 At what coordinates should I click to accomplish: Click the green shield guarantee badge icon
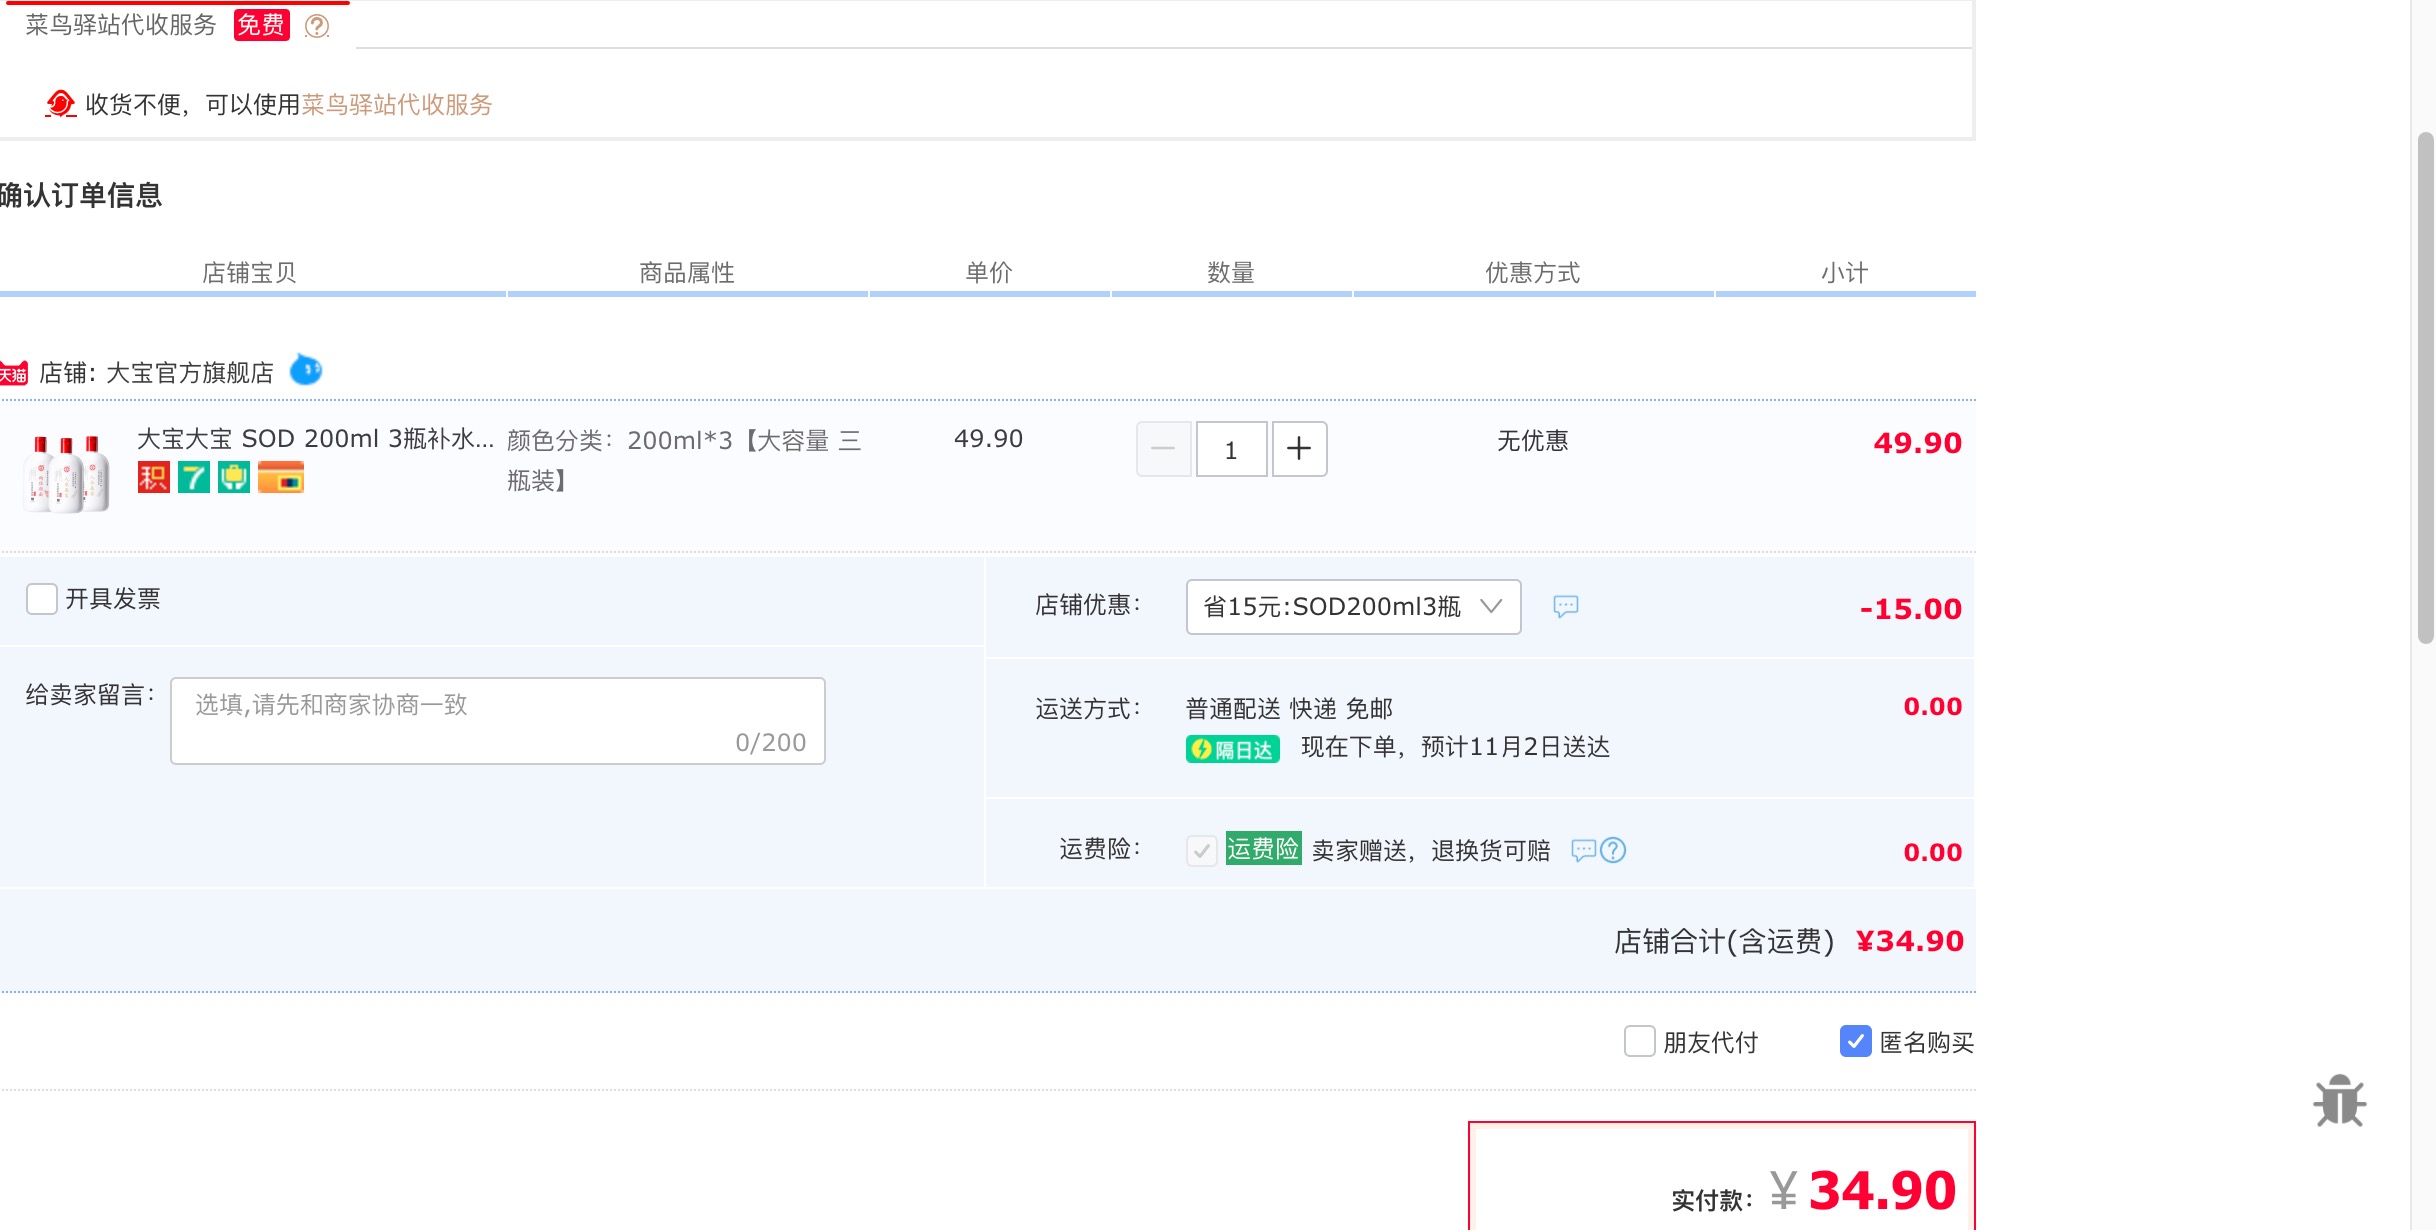pos(234,478)
